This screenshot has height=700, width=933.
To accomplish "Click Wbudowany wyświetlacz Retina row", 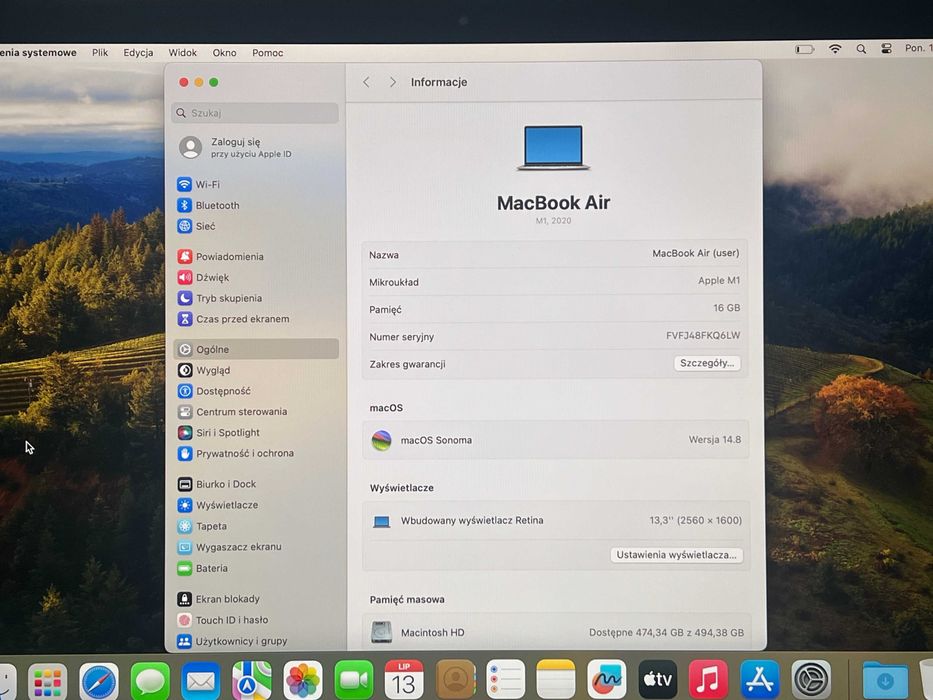I will click(556, 521).
